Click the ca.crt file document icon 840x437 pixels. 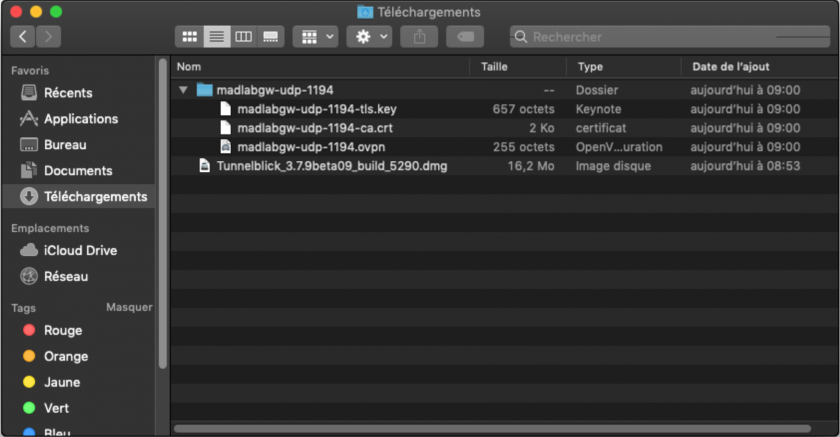(x=226, y=127)
